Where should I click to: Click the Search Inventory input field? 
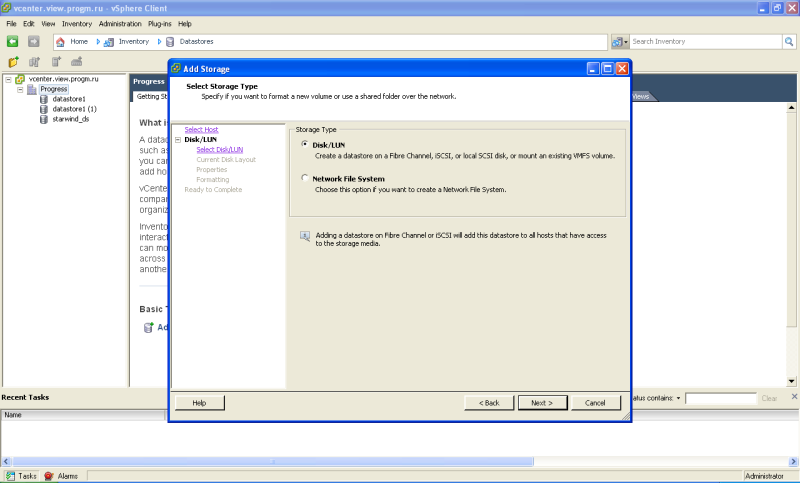(x=706, y=42)
